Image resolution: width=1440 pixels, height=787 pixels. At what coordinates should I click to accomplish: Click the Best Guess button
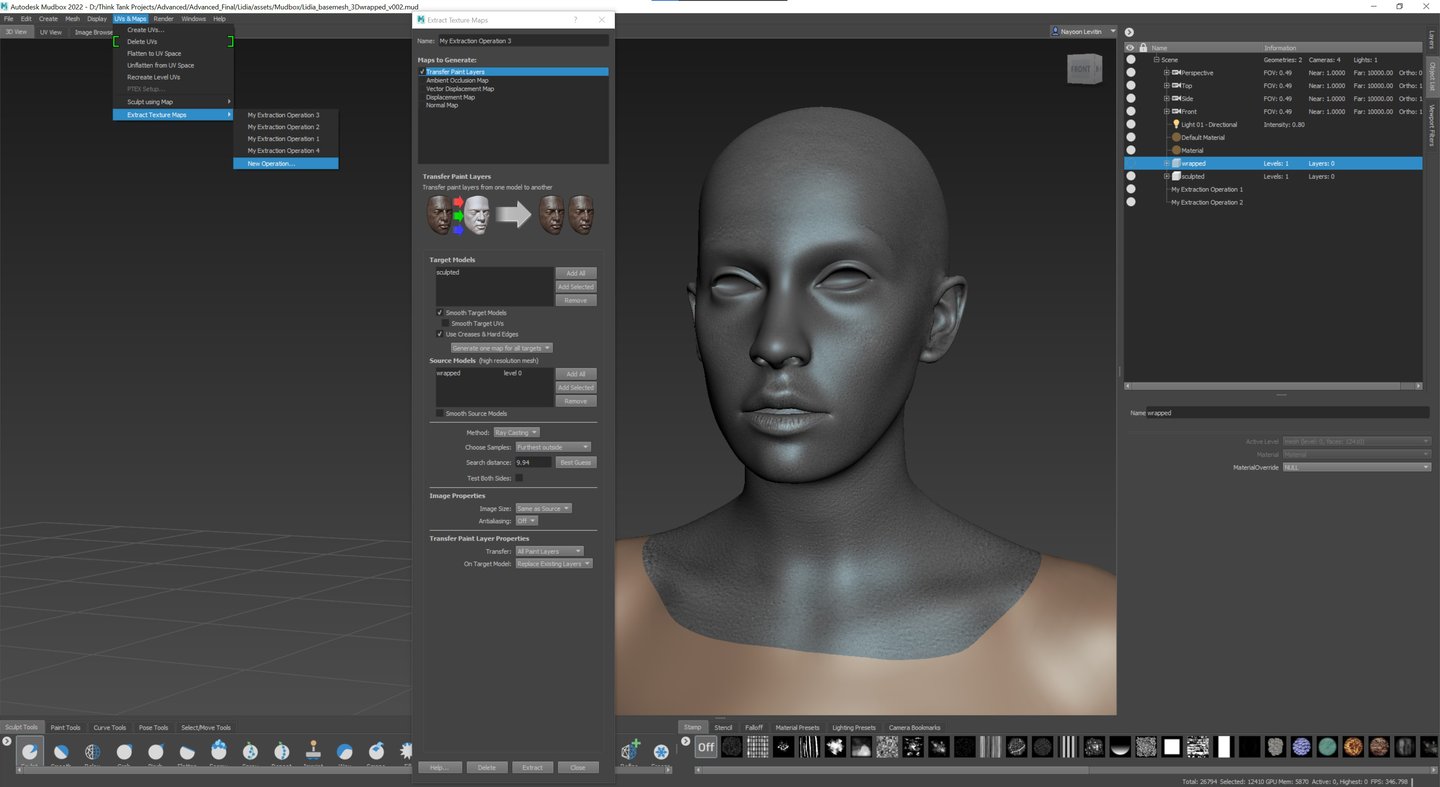tap(576, 463)
